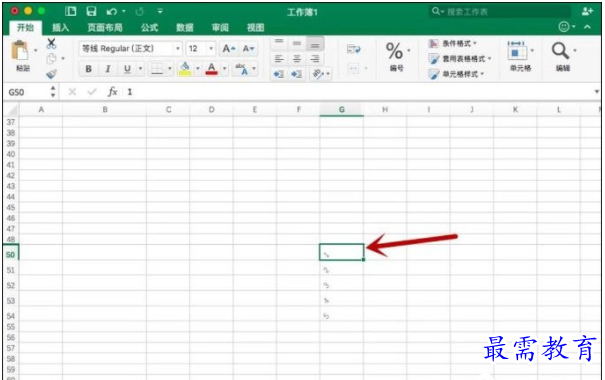Click the Paste clipboard icon

(20, 51)
